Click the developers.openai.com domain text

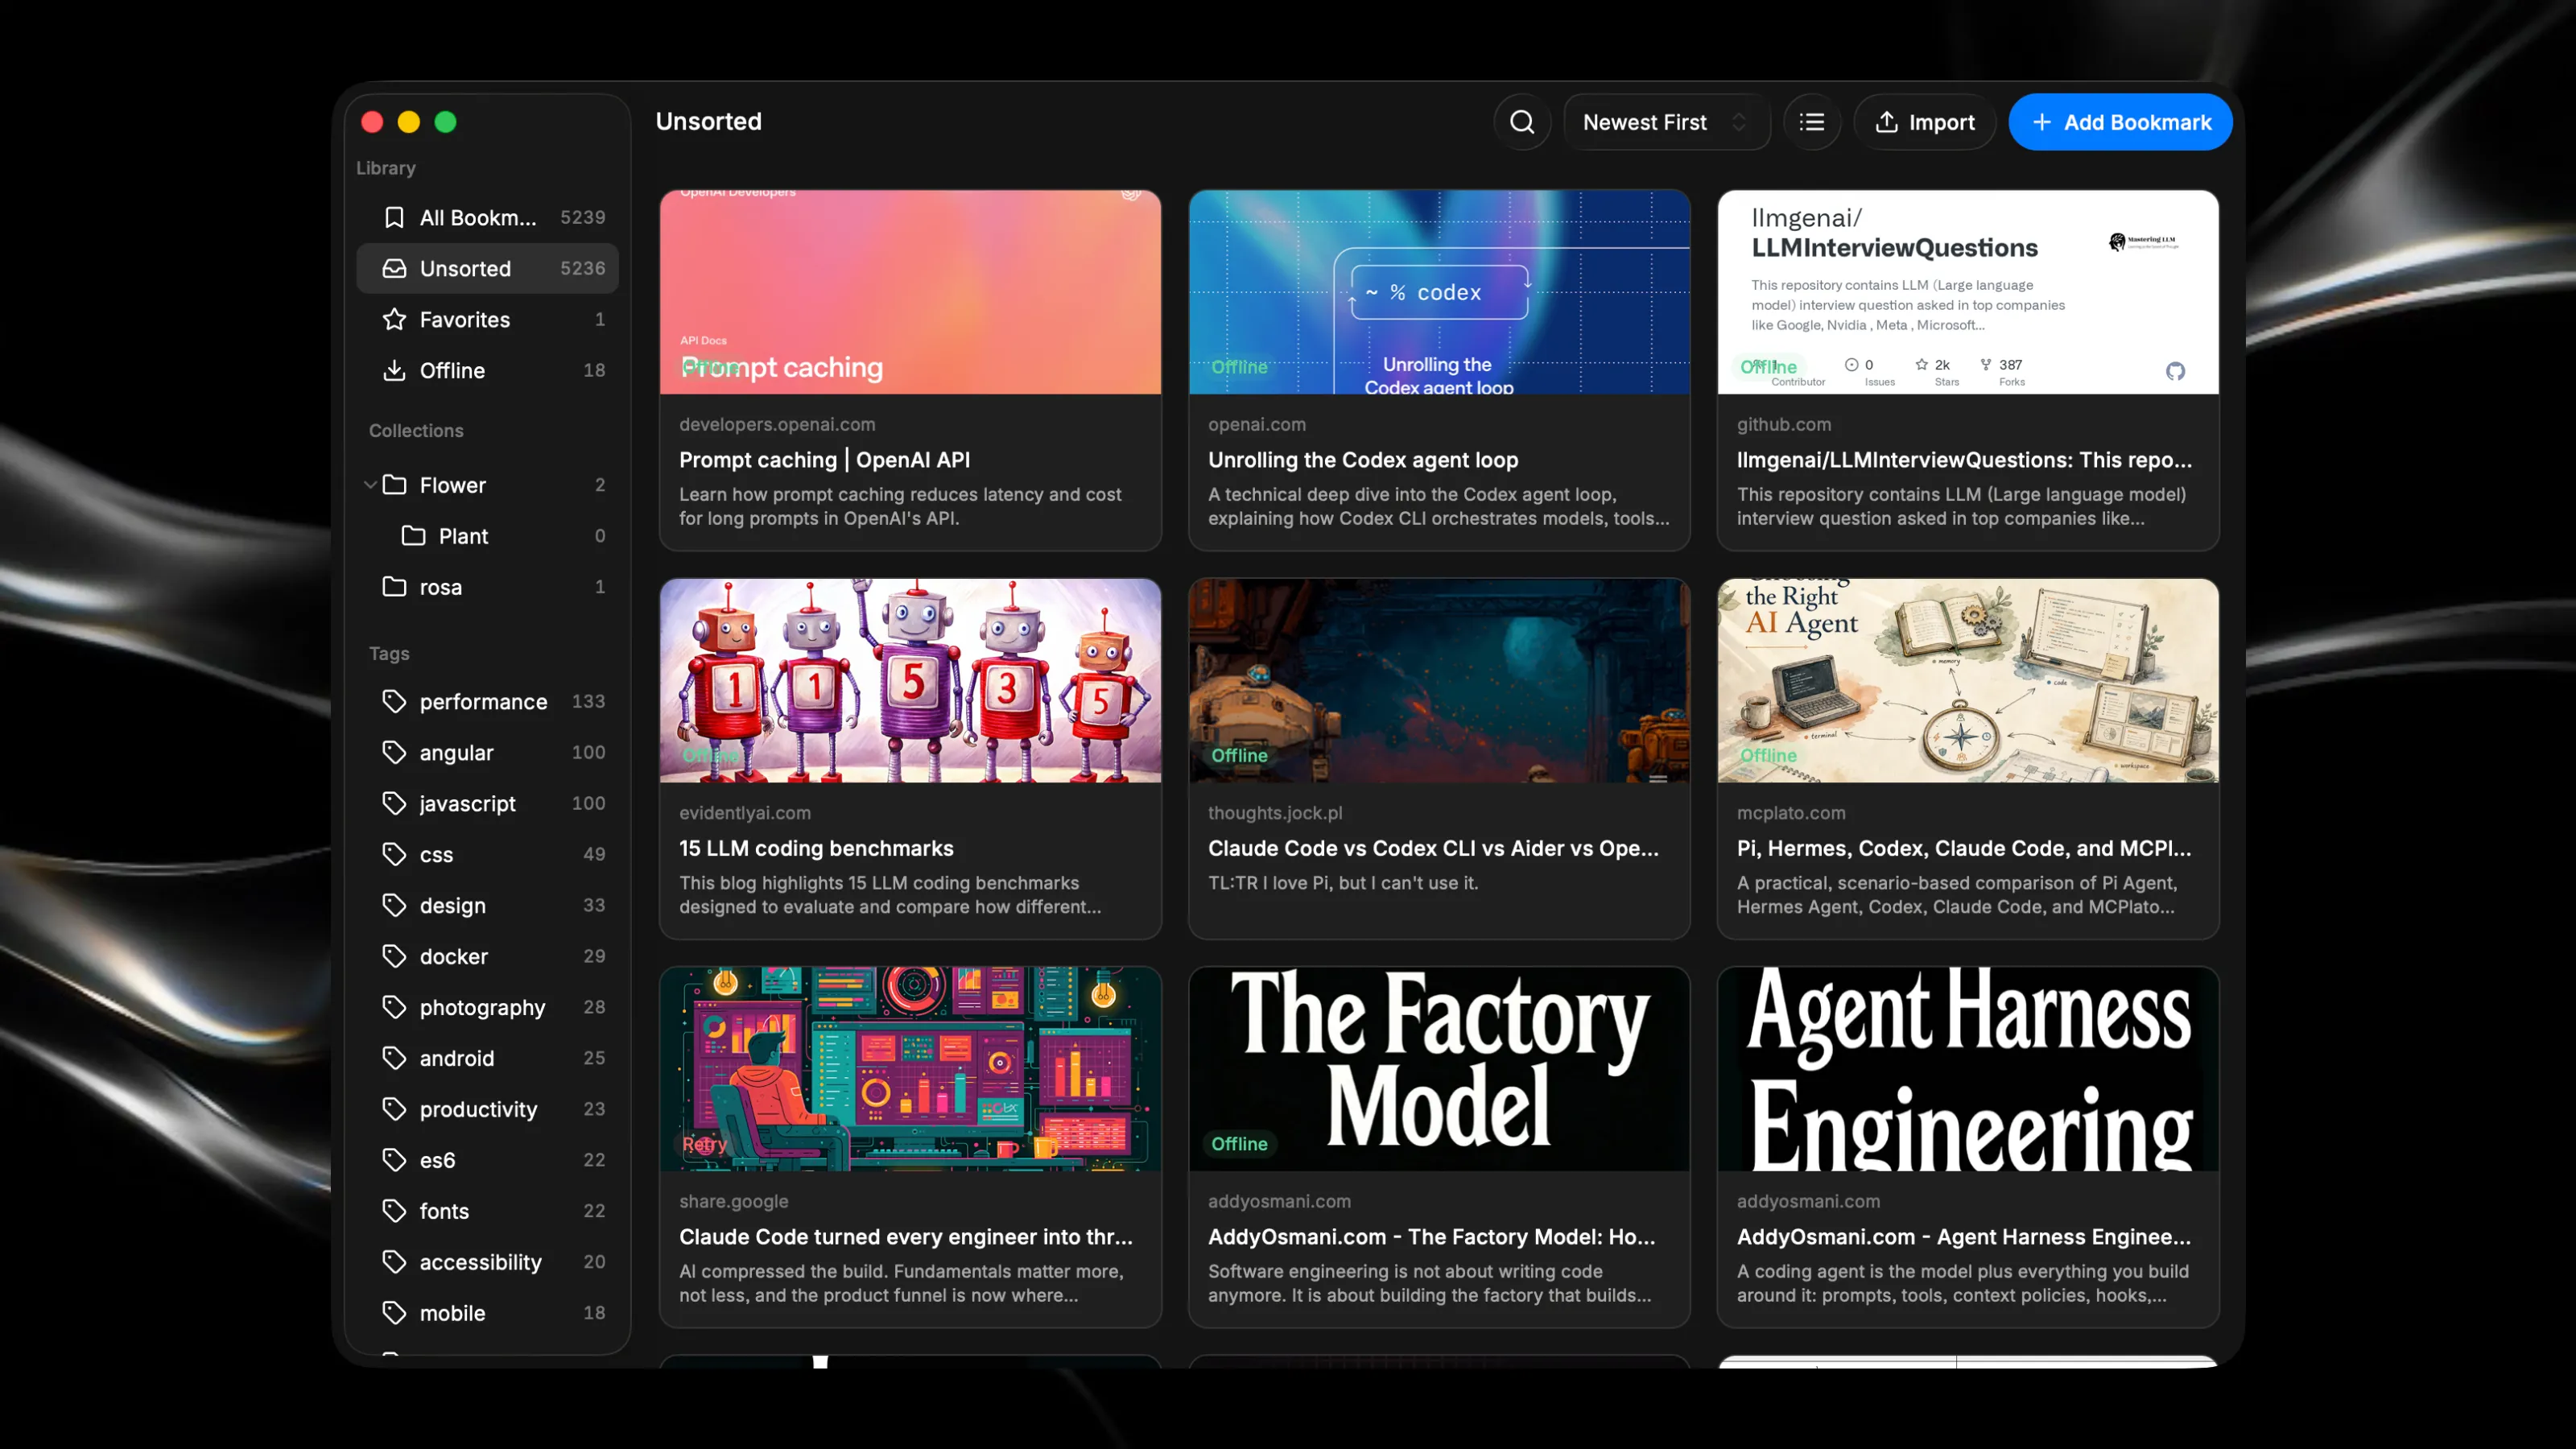tap(777, 424)
